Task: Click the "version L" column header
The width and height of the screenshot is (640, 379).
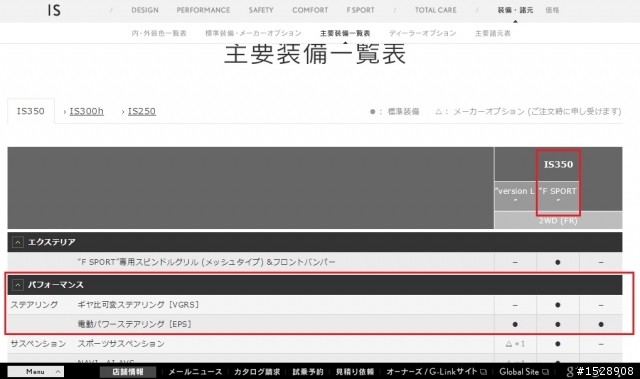Action: pyautogui.click(x=515, y=195)
